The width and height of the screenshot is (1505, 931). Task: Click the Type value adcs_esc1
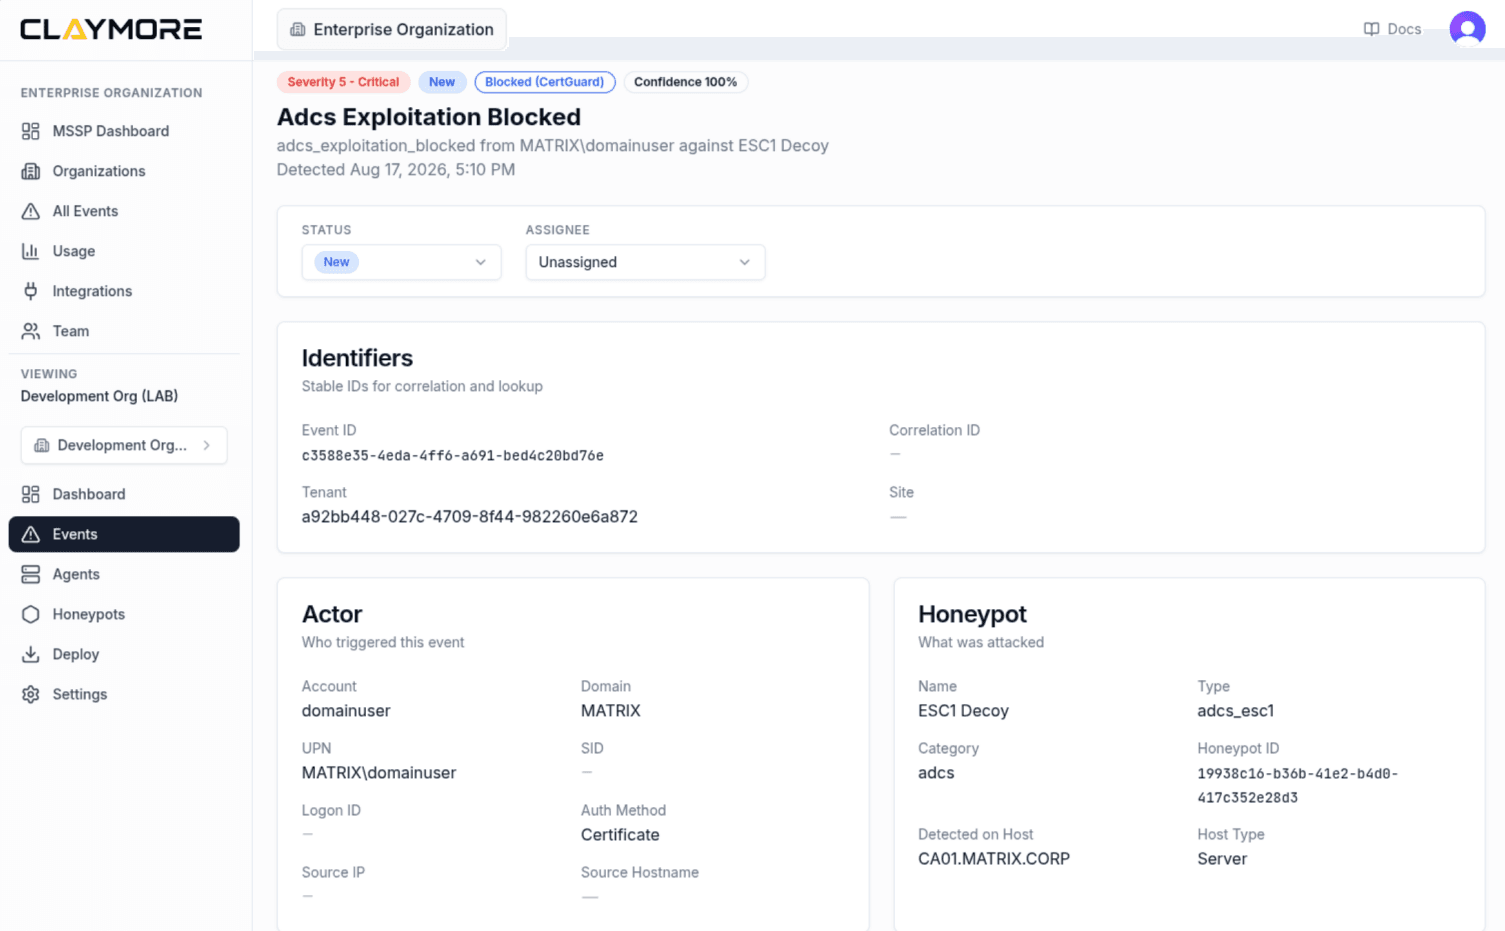pyautogui.click(x=1236, y=711)
